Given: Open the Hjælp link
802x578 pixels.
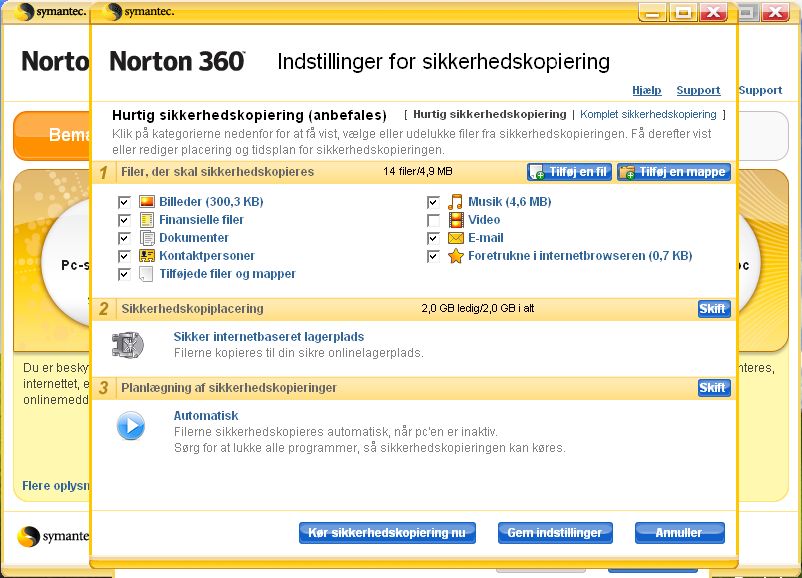Looking at the screenshot, I should 647,90.
